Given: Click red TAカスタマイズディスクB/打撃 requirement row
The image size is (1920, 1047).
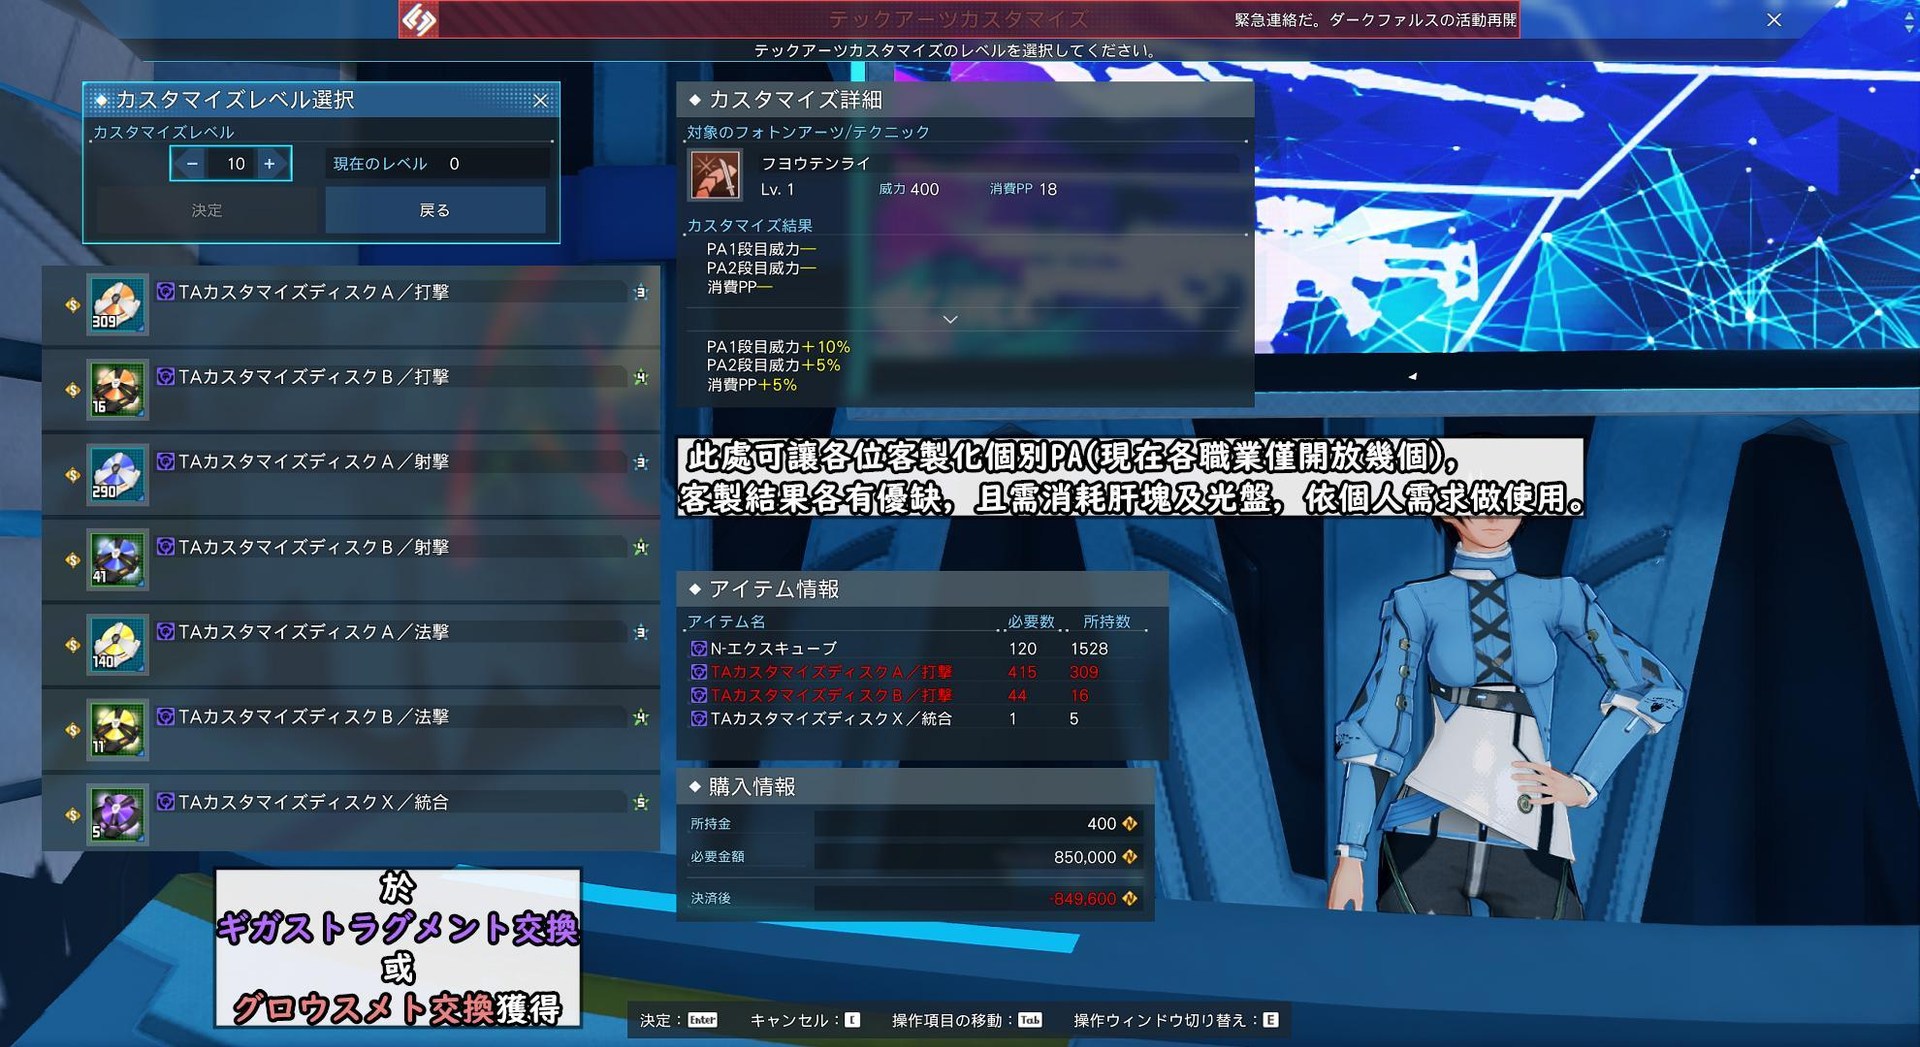Looking at the screenshot, I should click(x=918, y=695).
